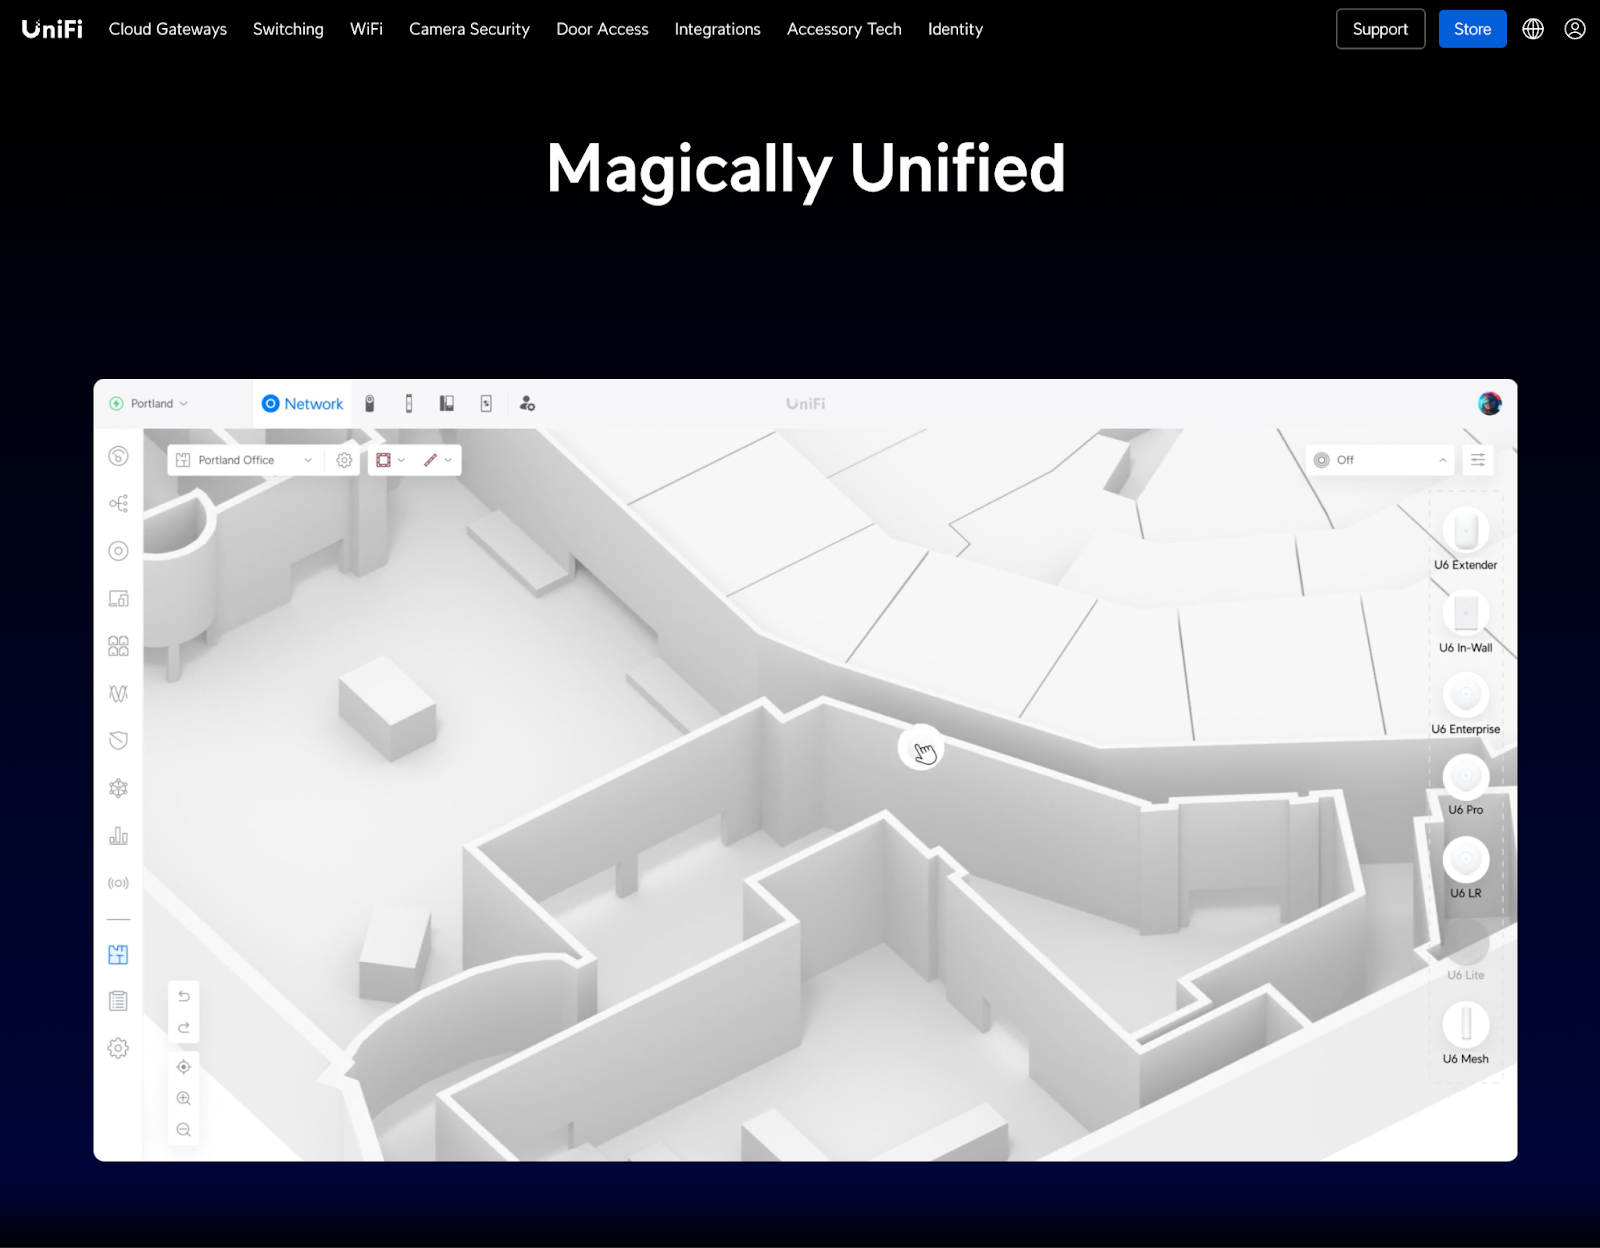The width and height of the screenshot is (1600, 1248).
Task: Switch to the Access door app icon
Action: click(447, 404)
